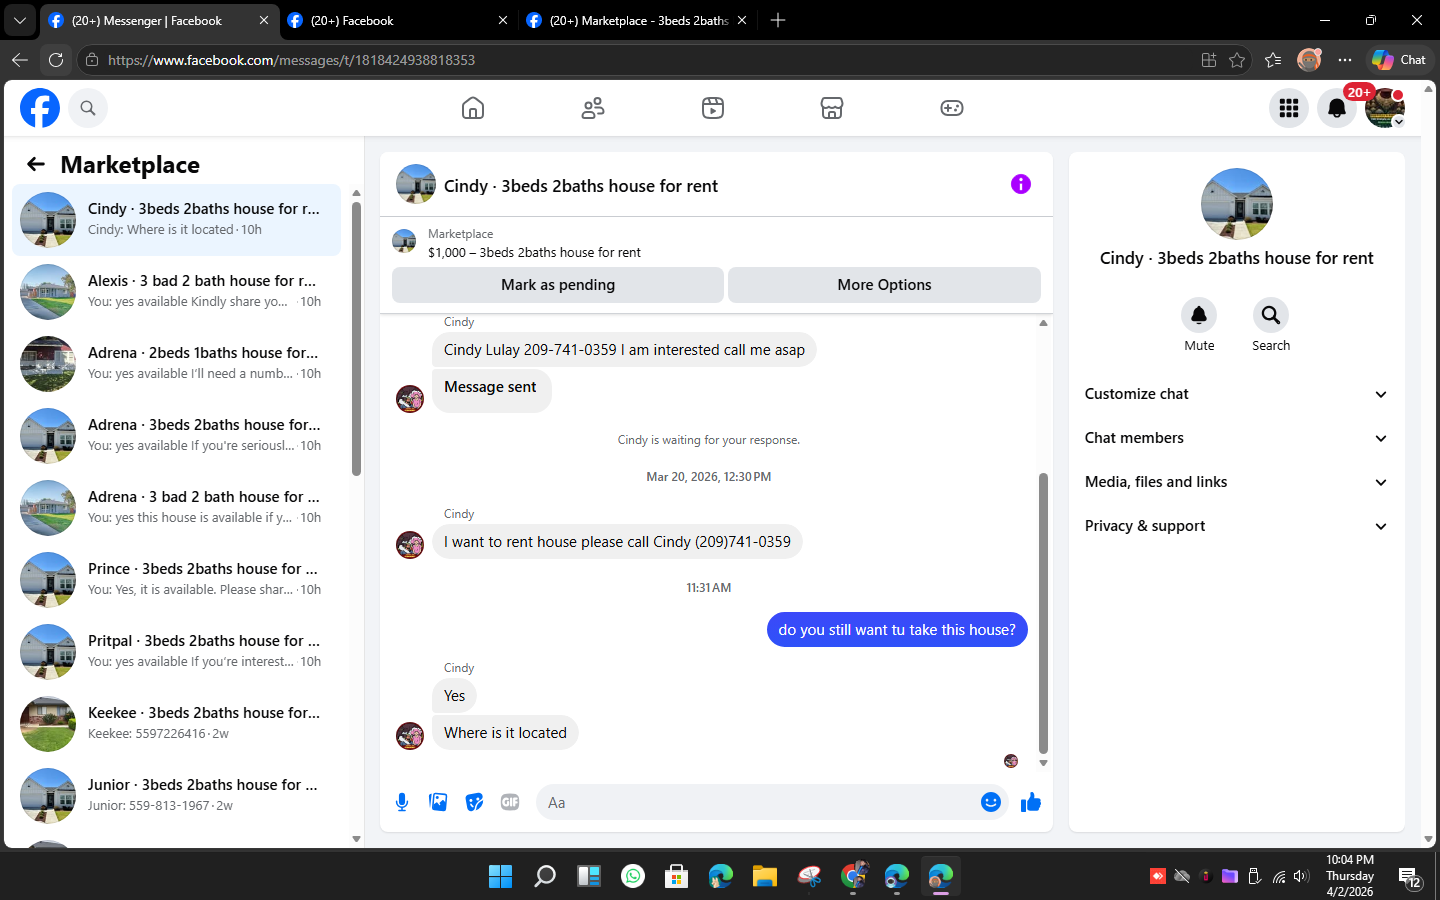1440x900 pixels.
Task: Open the Facebook logo home link
Action: (40, 108)
